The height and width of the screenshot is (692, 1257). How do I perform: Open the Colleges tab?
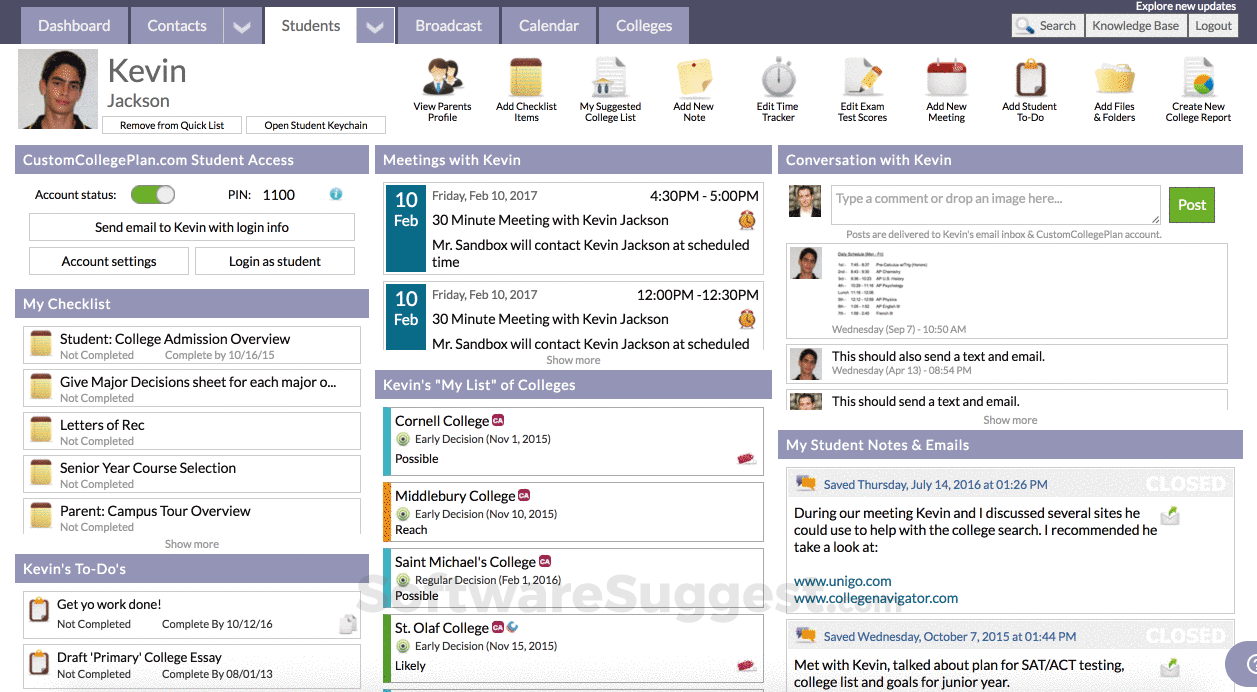pos(643,25)
